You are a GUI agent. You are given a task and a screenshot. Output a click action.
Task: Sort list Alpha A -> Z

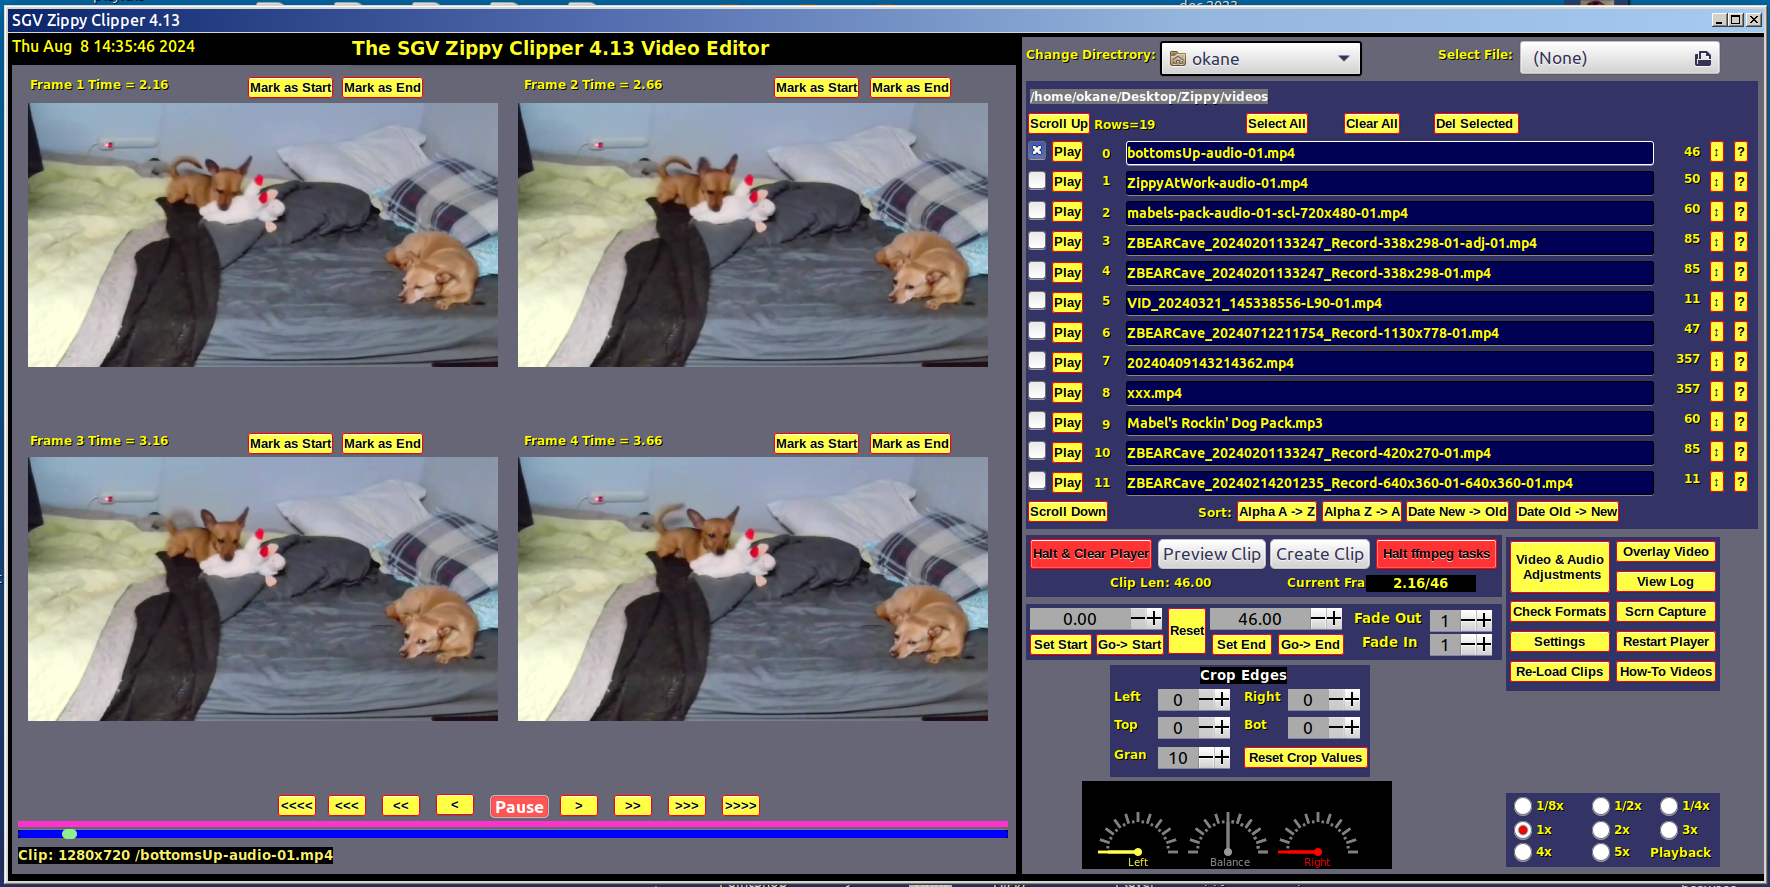tap(1277, 512)
